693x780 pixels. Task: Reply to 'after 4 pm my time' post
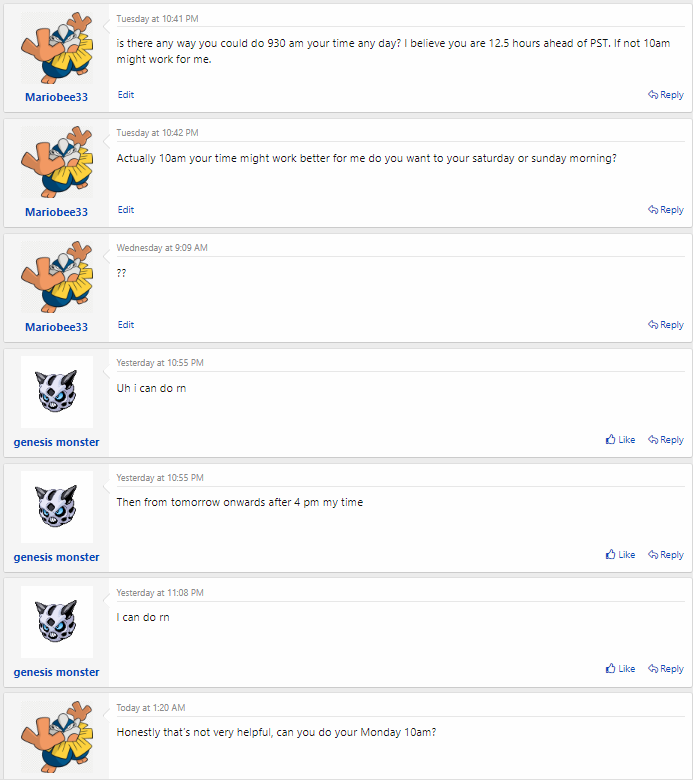666,555
